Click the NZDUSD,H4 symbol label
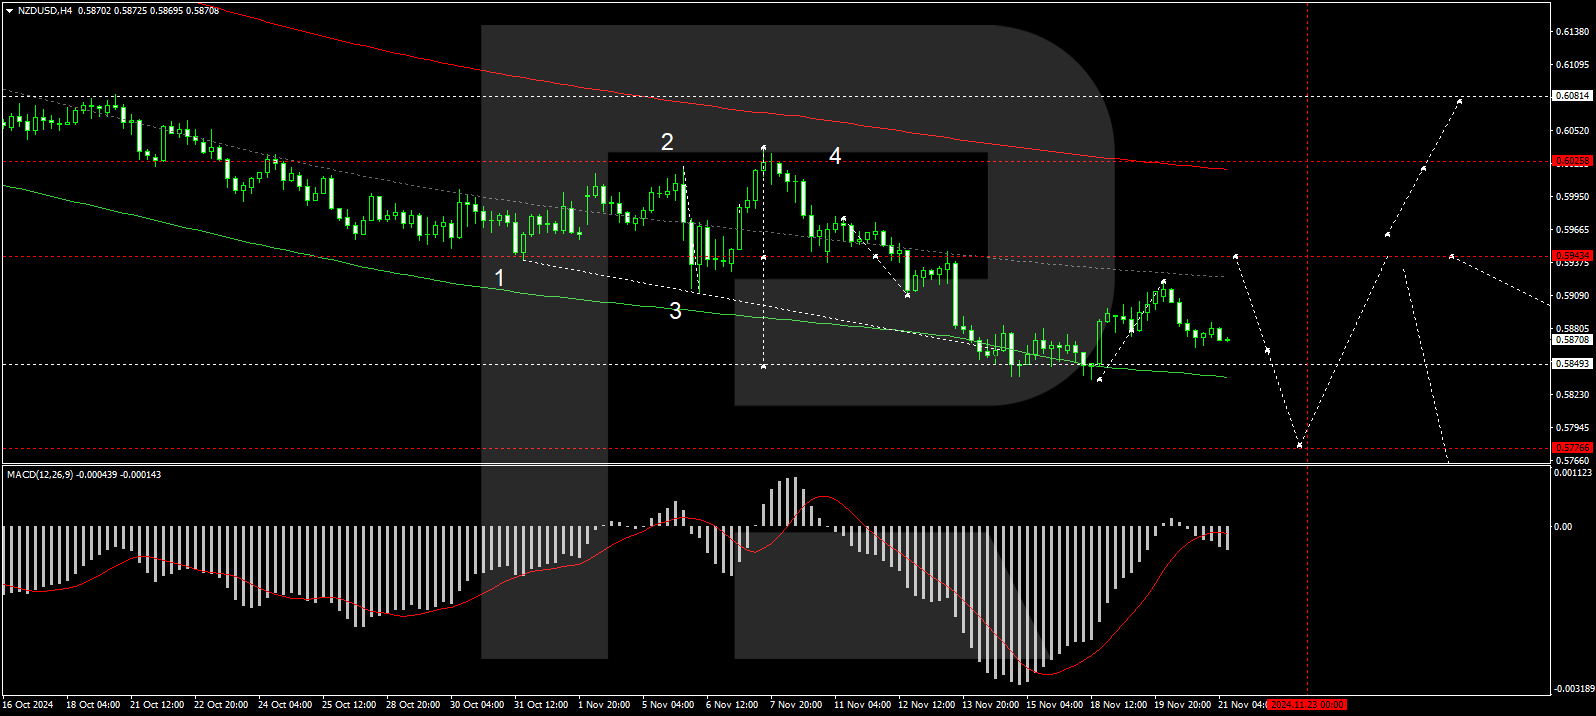Image resolution: width=1596 pixels, height=716 pixels. (45, 10)
